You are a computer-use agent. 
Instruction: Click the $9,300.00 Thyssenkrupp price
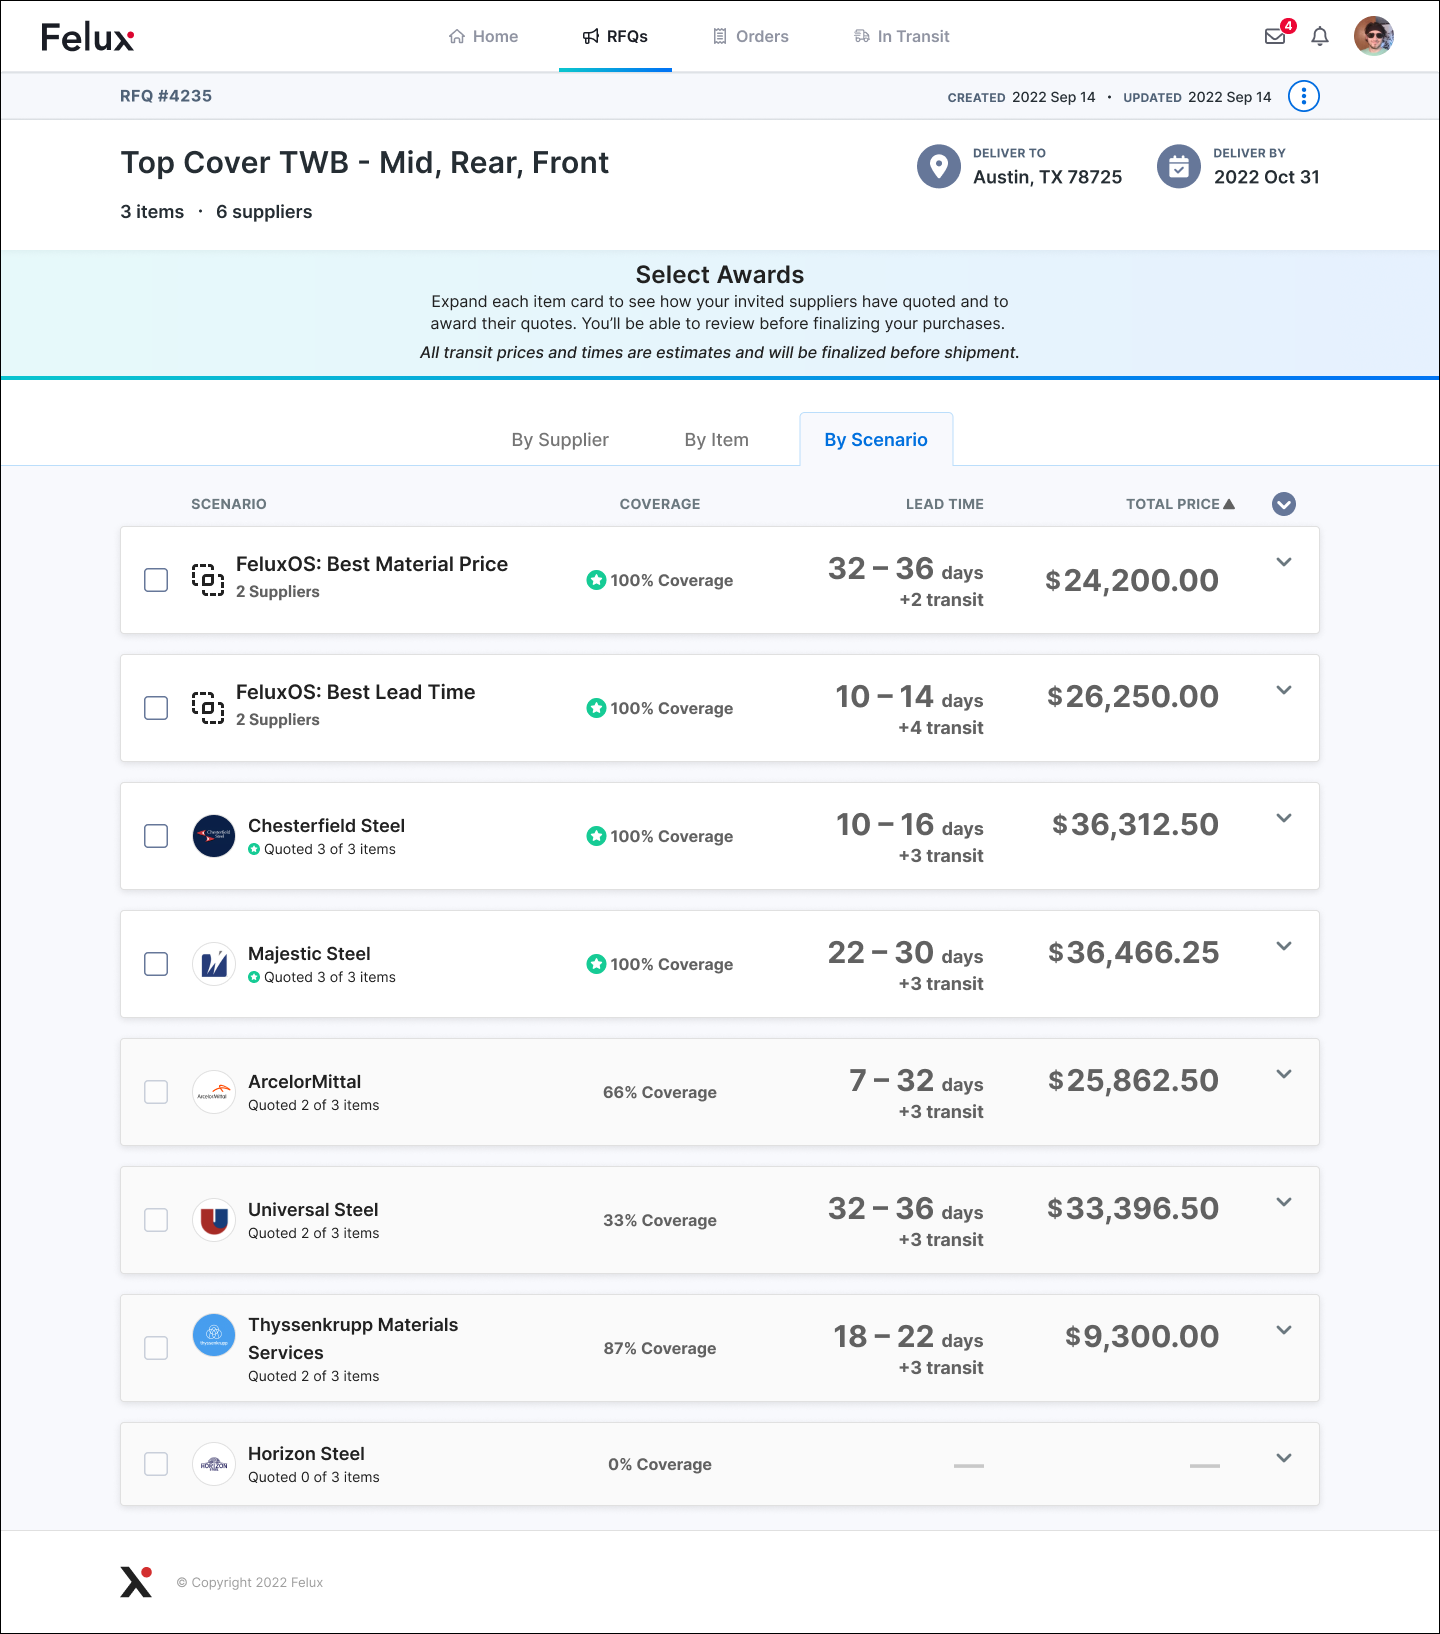[1142, 1336]
